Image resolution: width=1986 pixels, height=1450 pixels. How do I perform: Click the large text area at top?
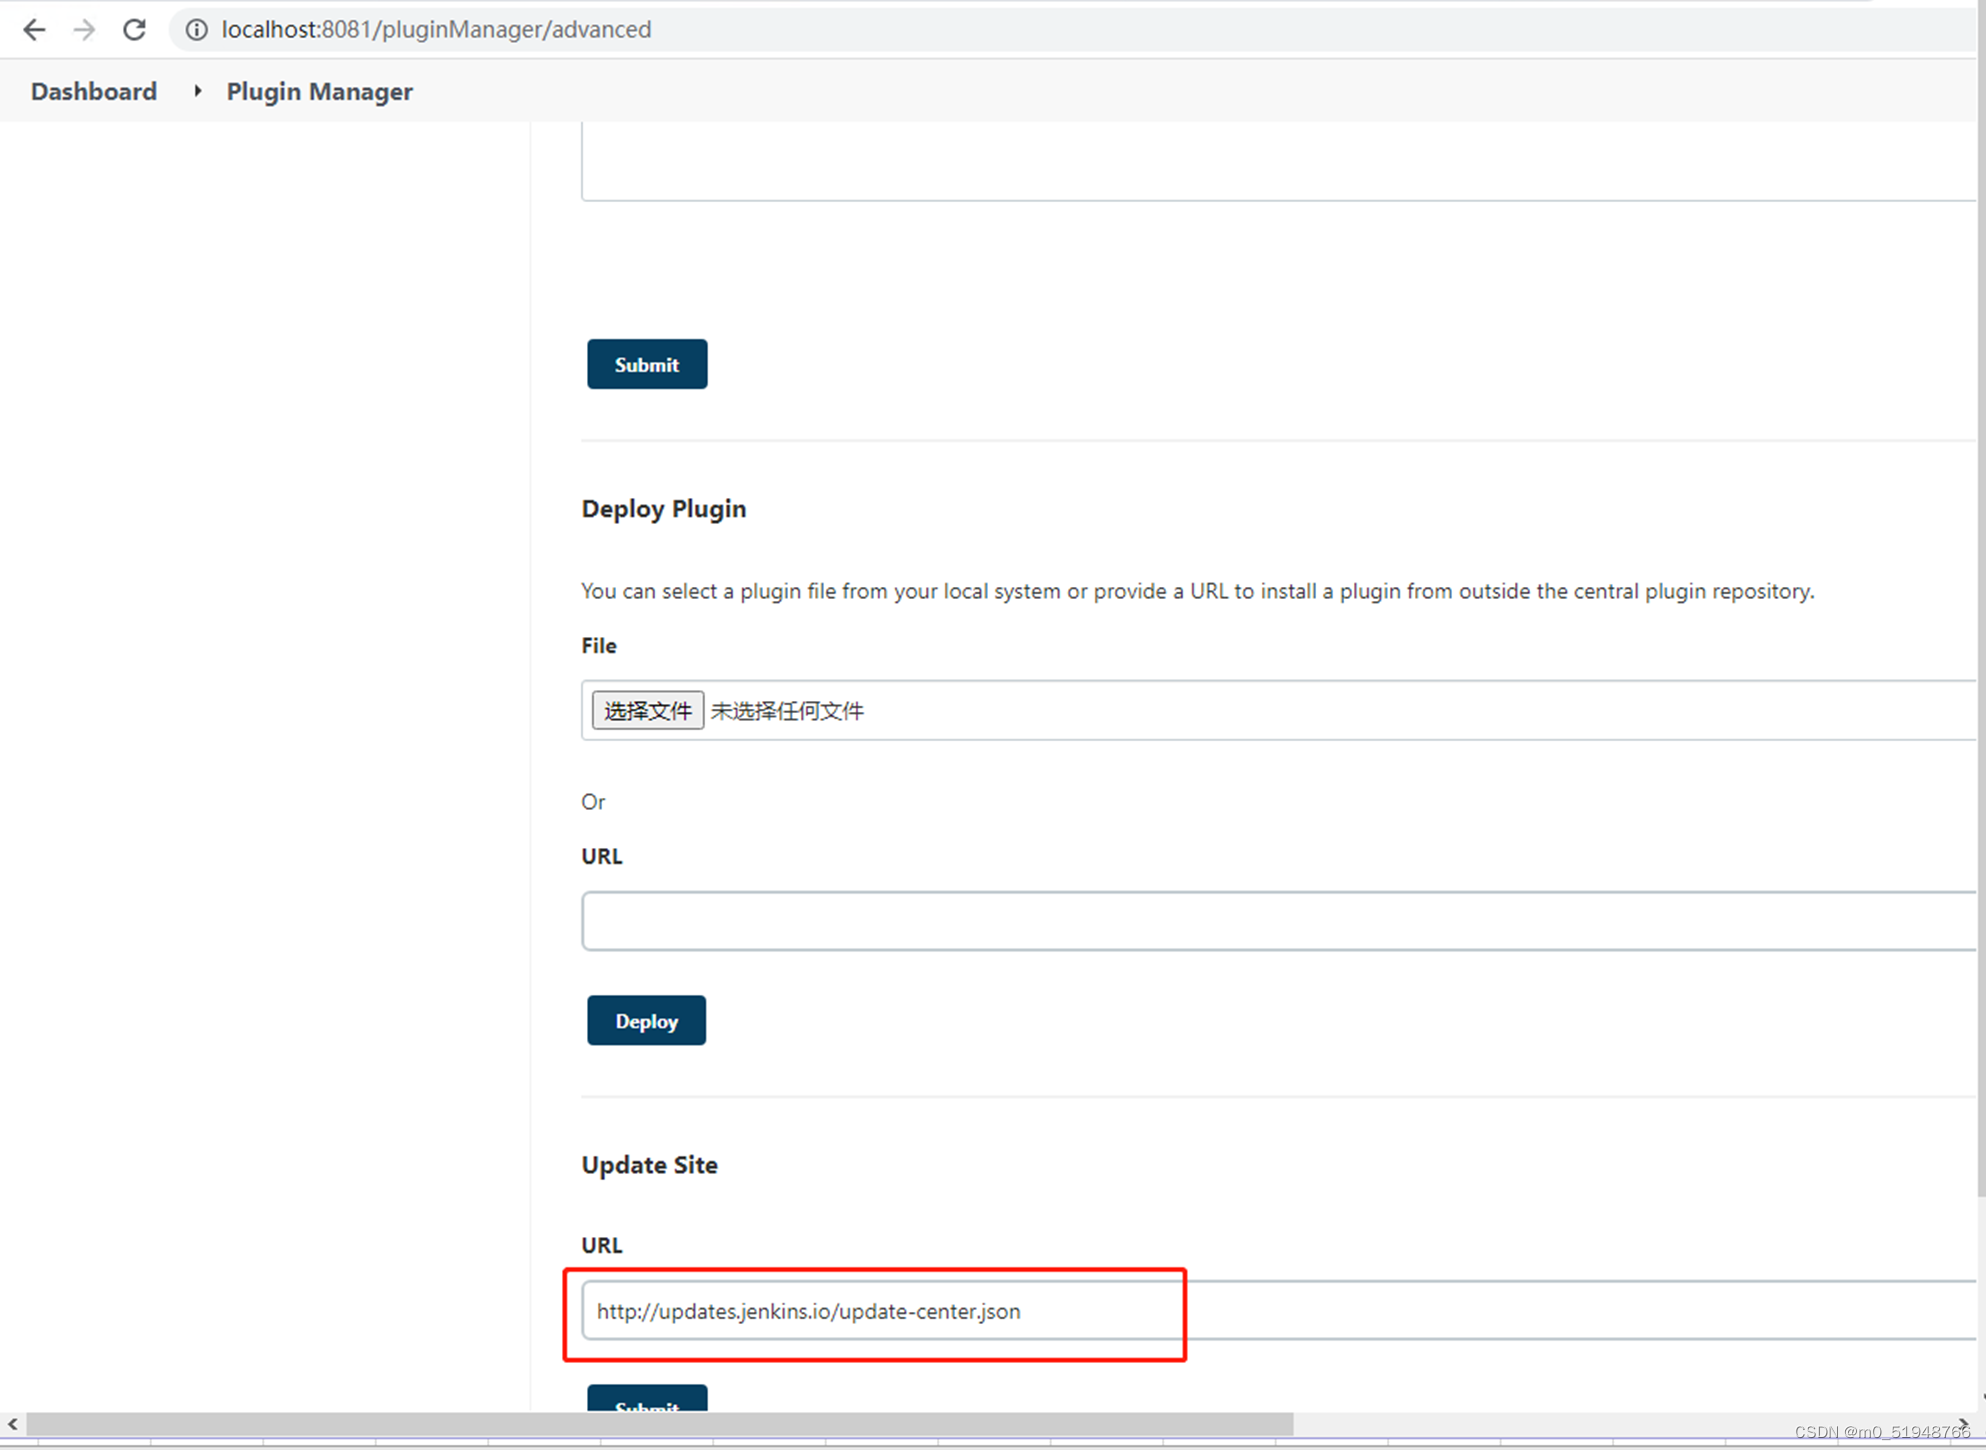(x=1278, y=161)
